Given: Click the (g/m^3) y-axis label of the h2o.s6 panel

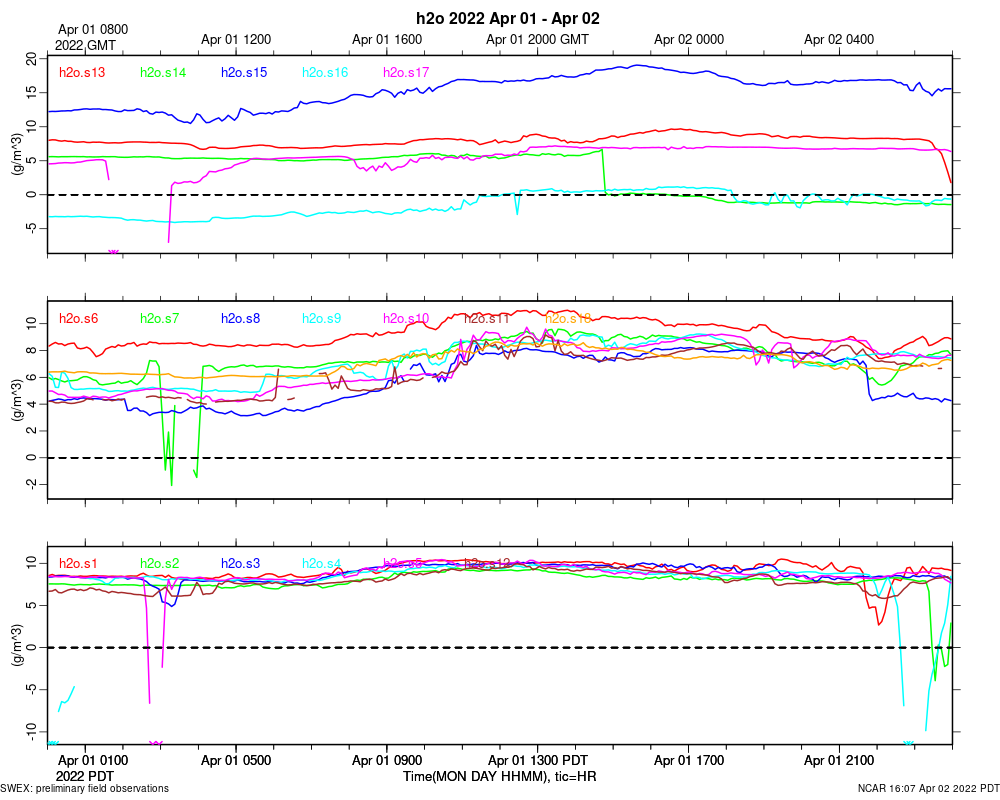Looking at the screenshot, I should coord(17,400).
